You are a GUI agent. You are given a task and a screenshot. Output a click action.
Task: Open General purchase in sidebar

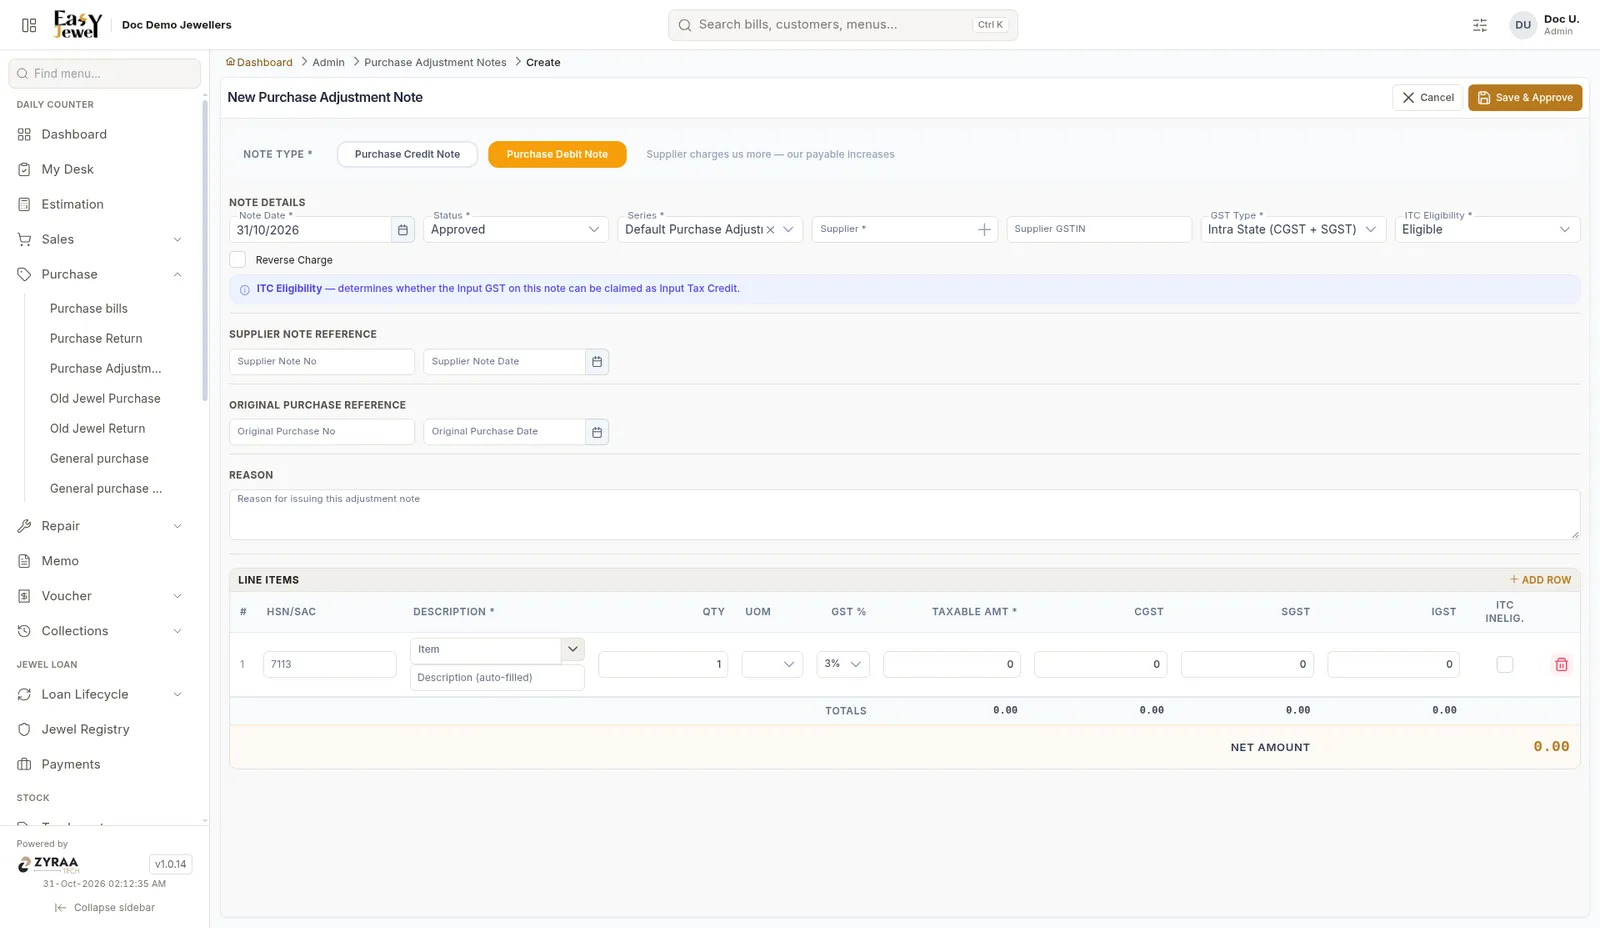(x=99, y=458)
